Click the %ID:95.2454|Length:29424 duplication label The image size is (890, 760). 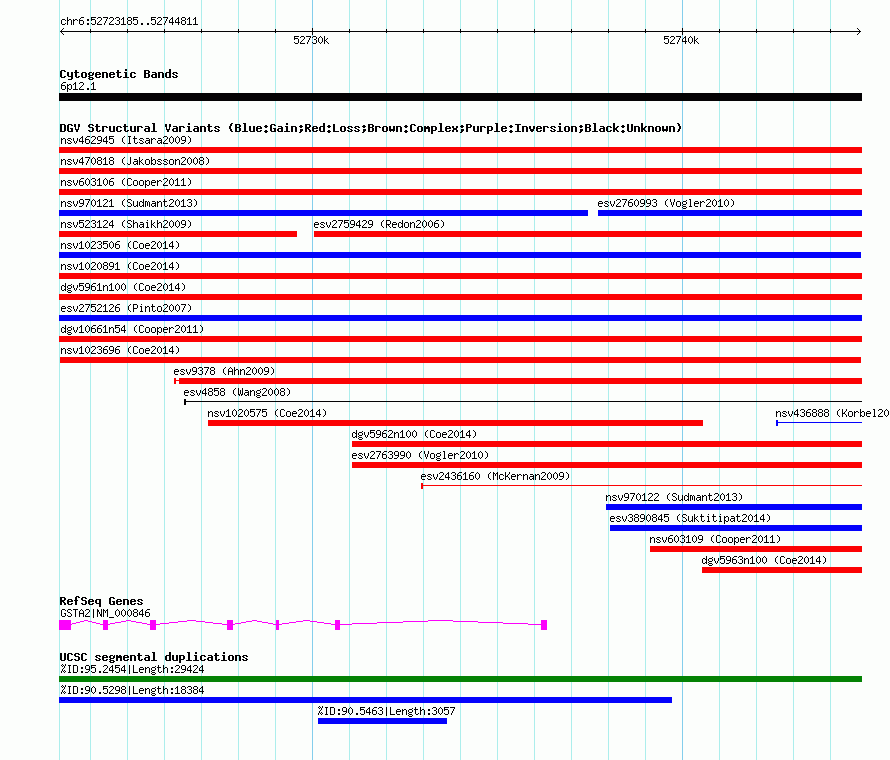point(132,669)
